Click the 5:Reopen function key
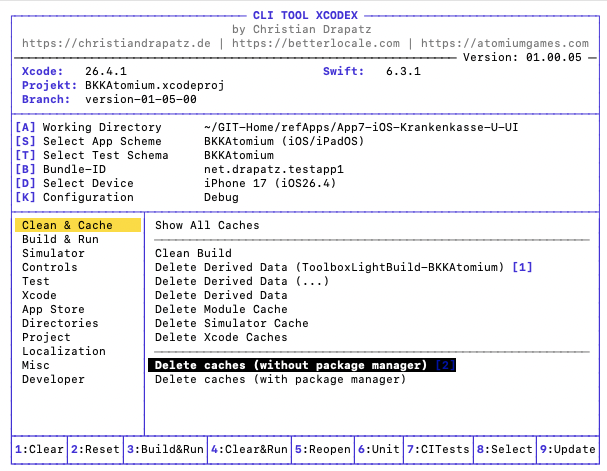 pyautogui.click(x=322, y=449)
